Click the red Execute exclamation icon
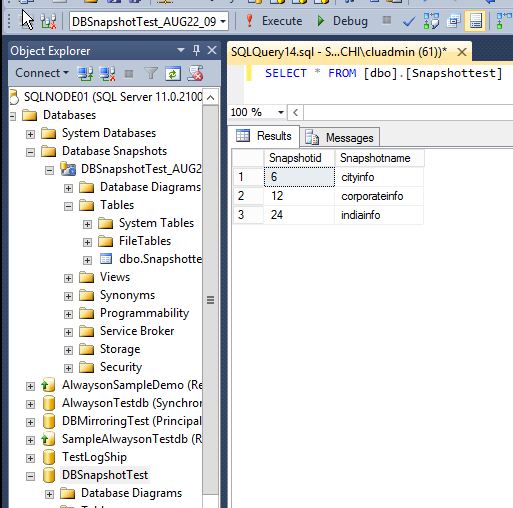 pos(249,21)
